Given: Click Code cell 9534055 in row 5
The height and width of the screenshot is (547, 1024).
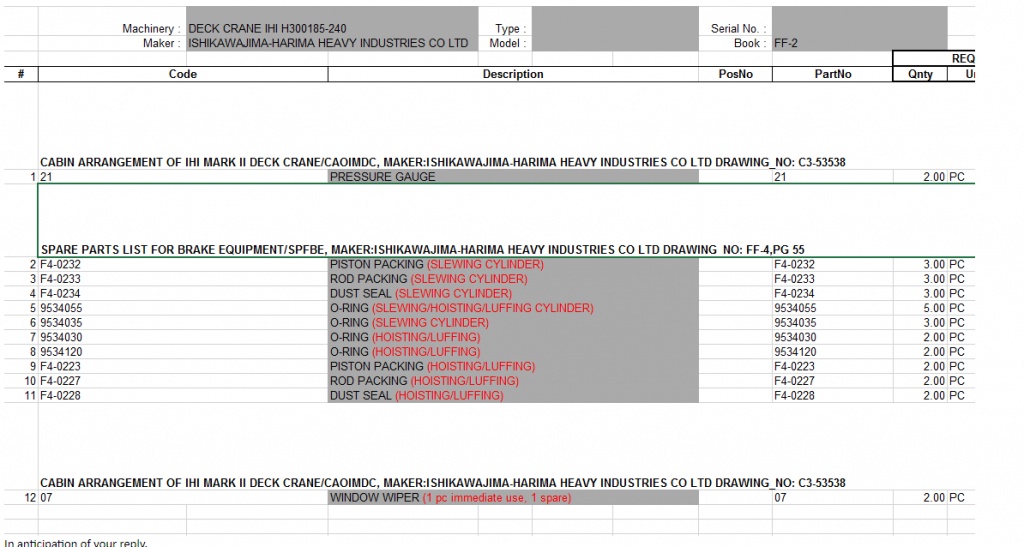Looking at the screenshot, I should point(183,308).
